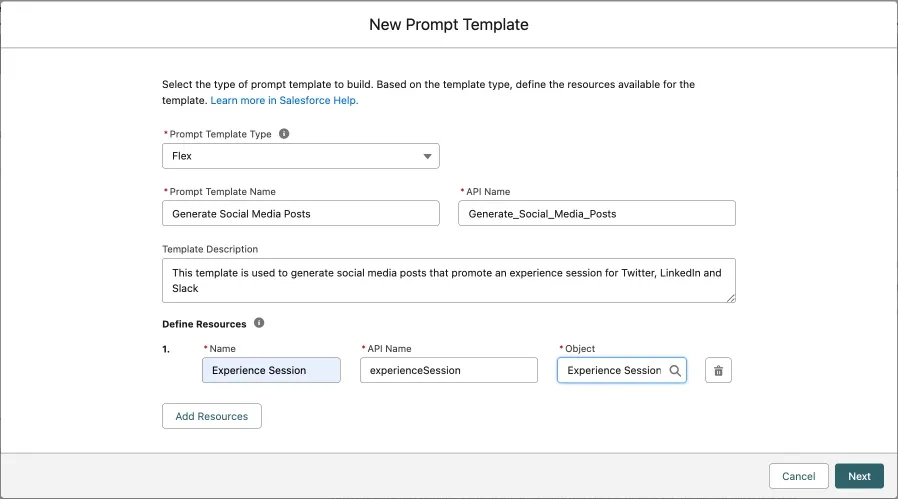
Task: Open the Learn more in Salesforce Help link
Action: 284,100
